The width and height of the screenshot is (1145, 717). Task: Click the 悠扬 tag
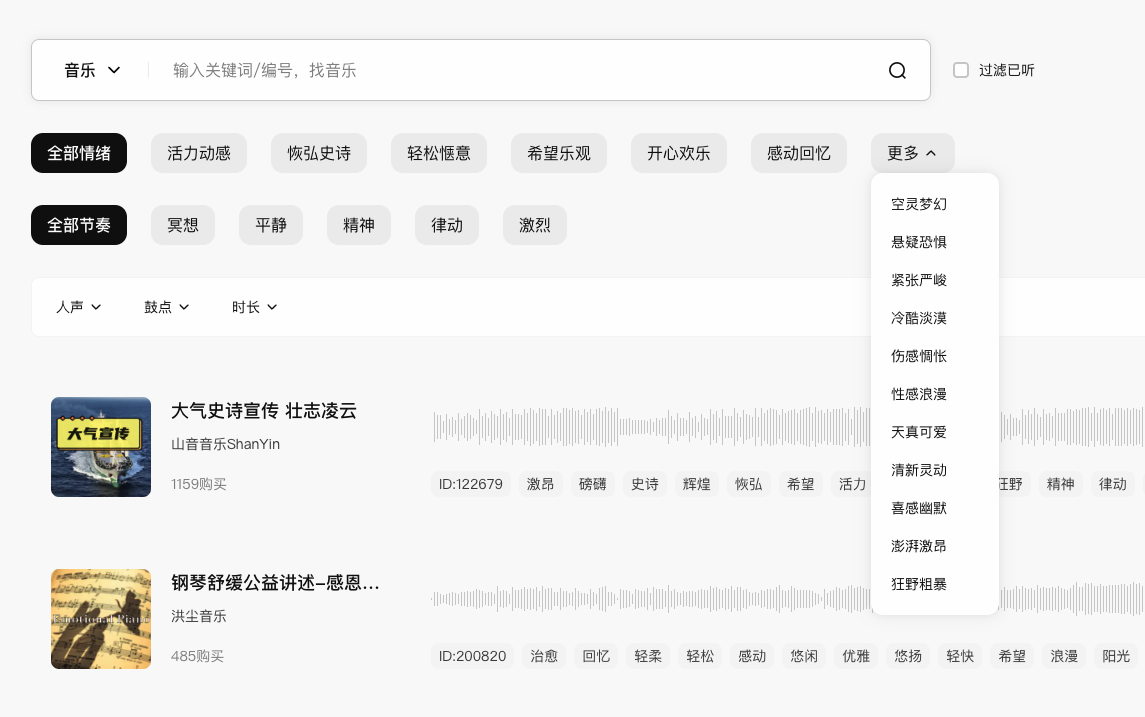click(x=908, y=656)
